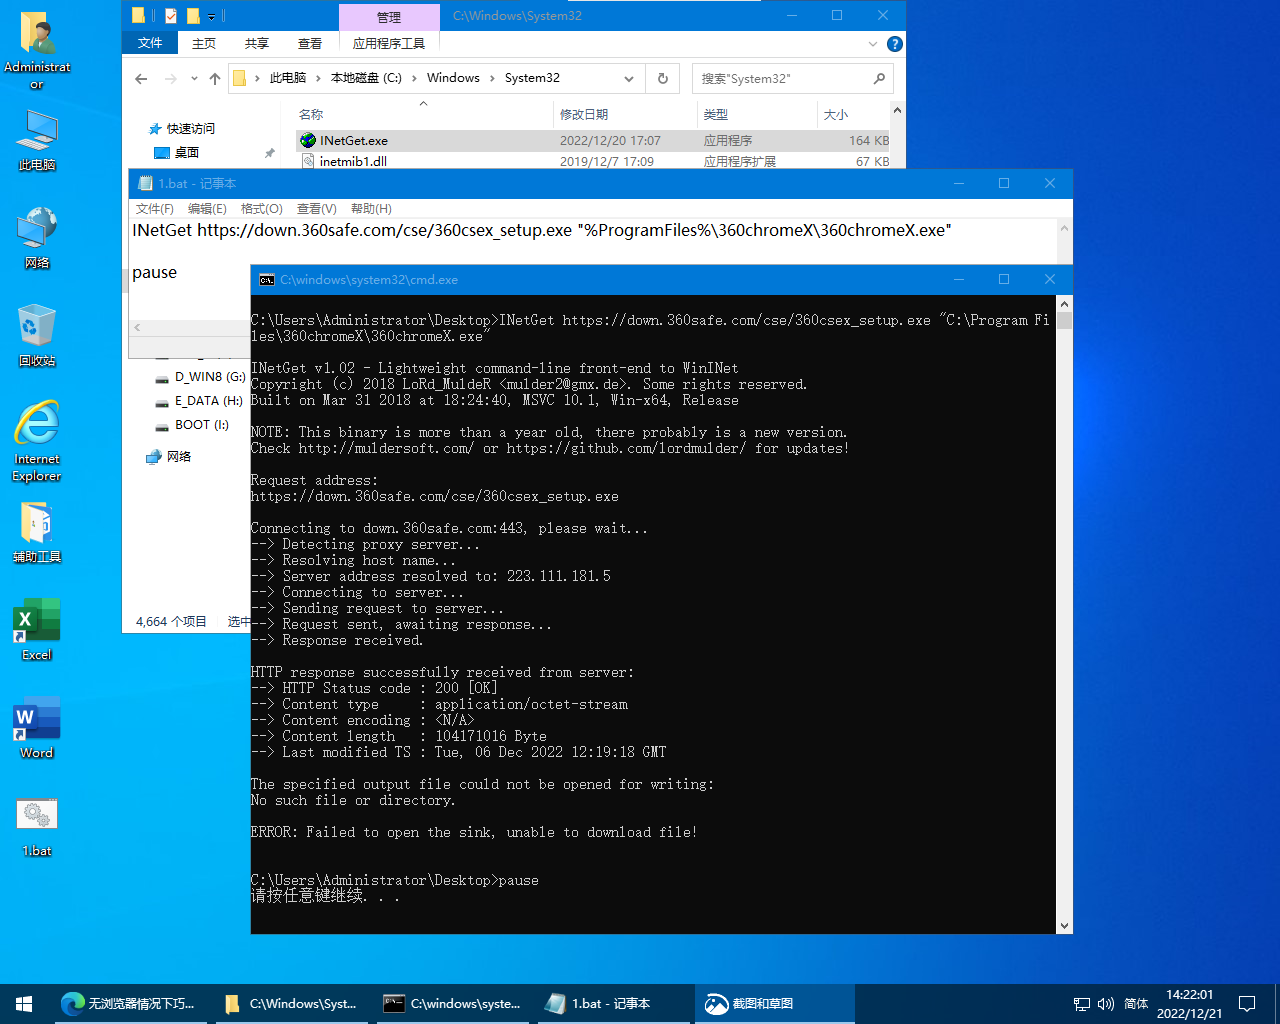Viewport: 1280px width, 1024px height.
Task: Open Notepad 查看(V) menu
Action: pos(316,209)
